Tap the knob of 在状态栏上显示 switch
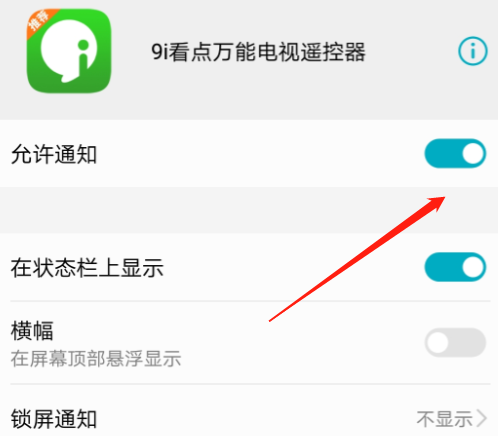The height and width of the screenshot is (436, 498). pyautogui.click(x=473, y=267)
